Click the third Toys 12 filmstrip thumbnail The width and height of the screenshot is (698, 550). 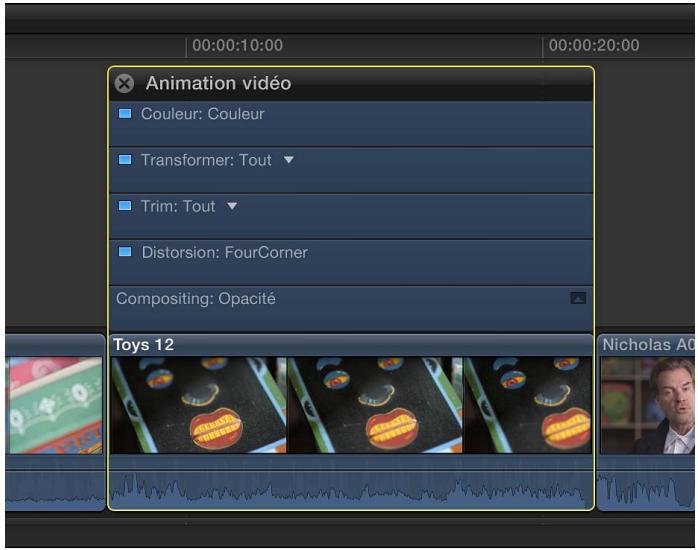(x=528, y=405)
